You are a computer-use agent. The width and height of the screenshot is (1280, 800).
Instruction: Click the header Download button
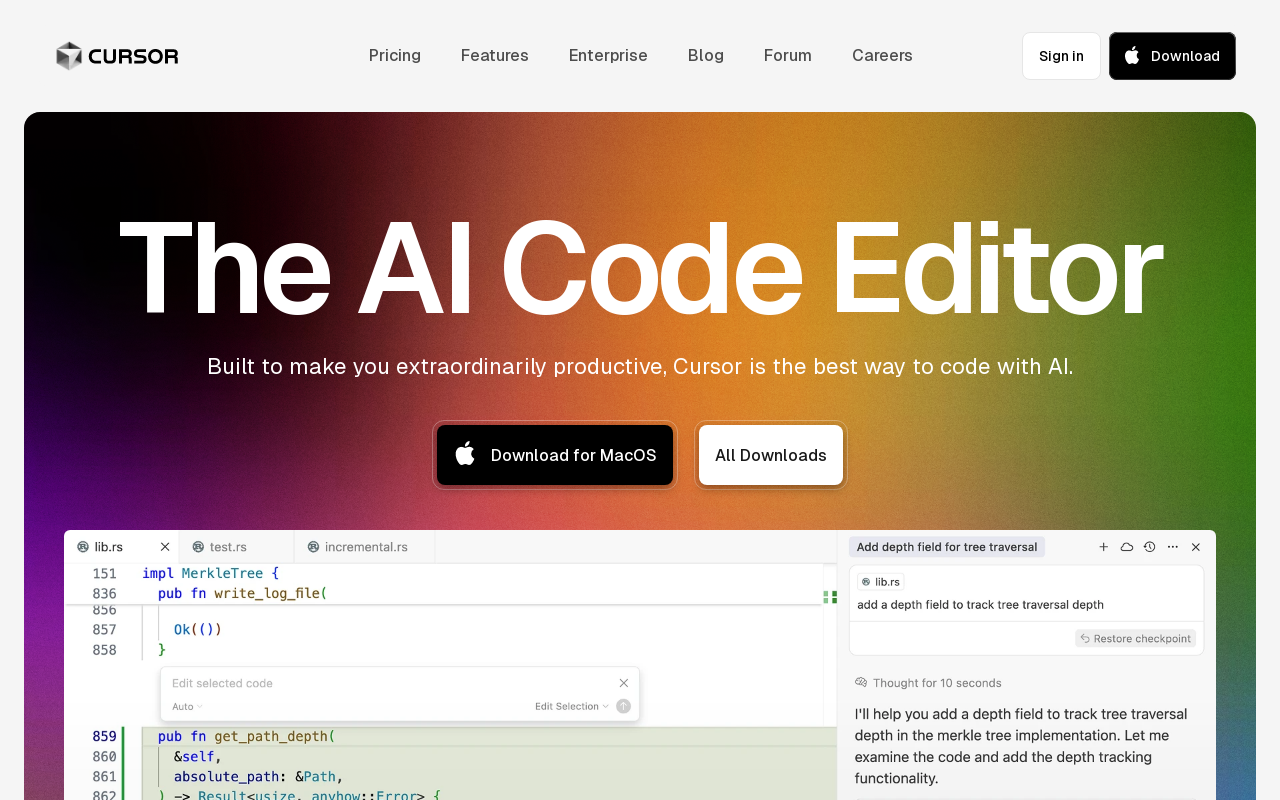point(1172,56)
